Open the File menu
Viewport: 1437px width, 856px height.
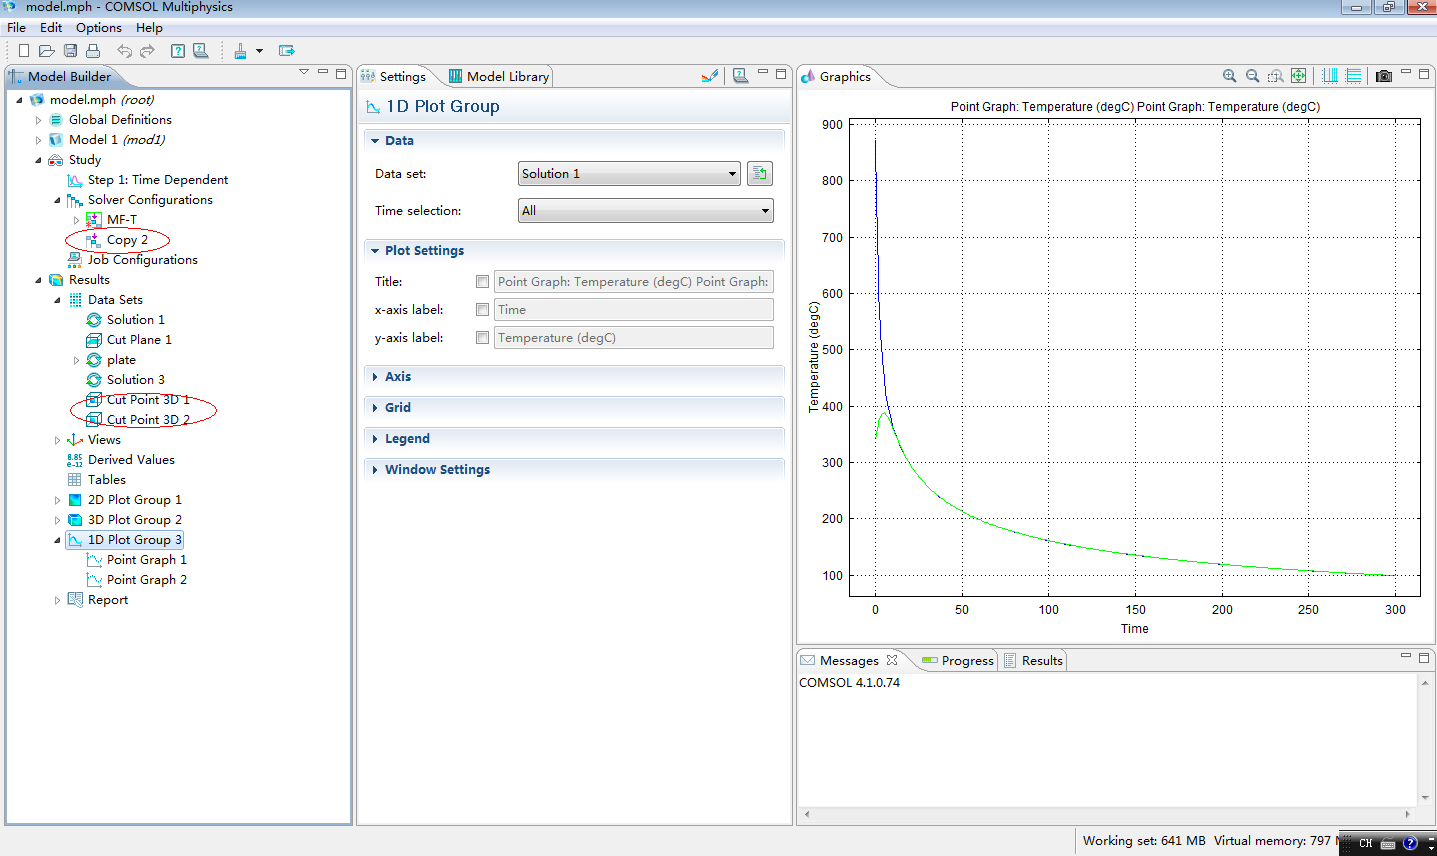pos(16,27)
